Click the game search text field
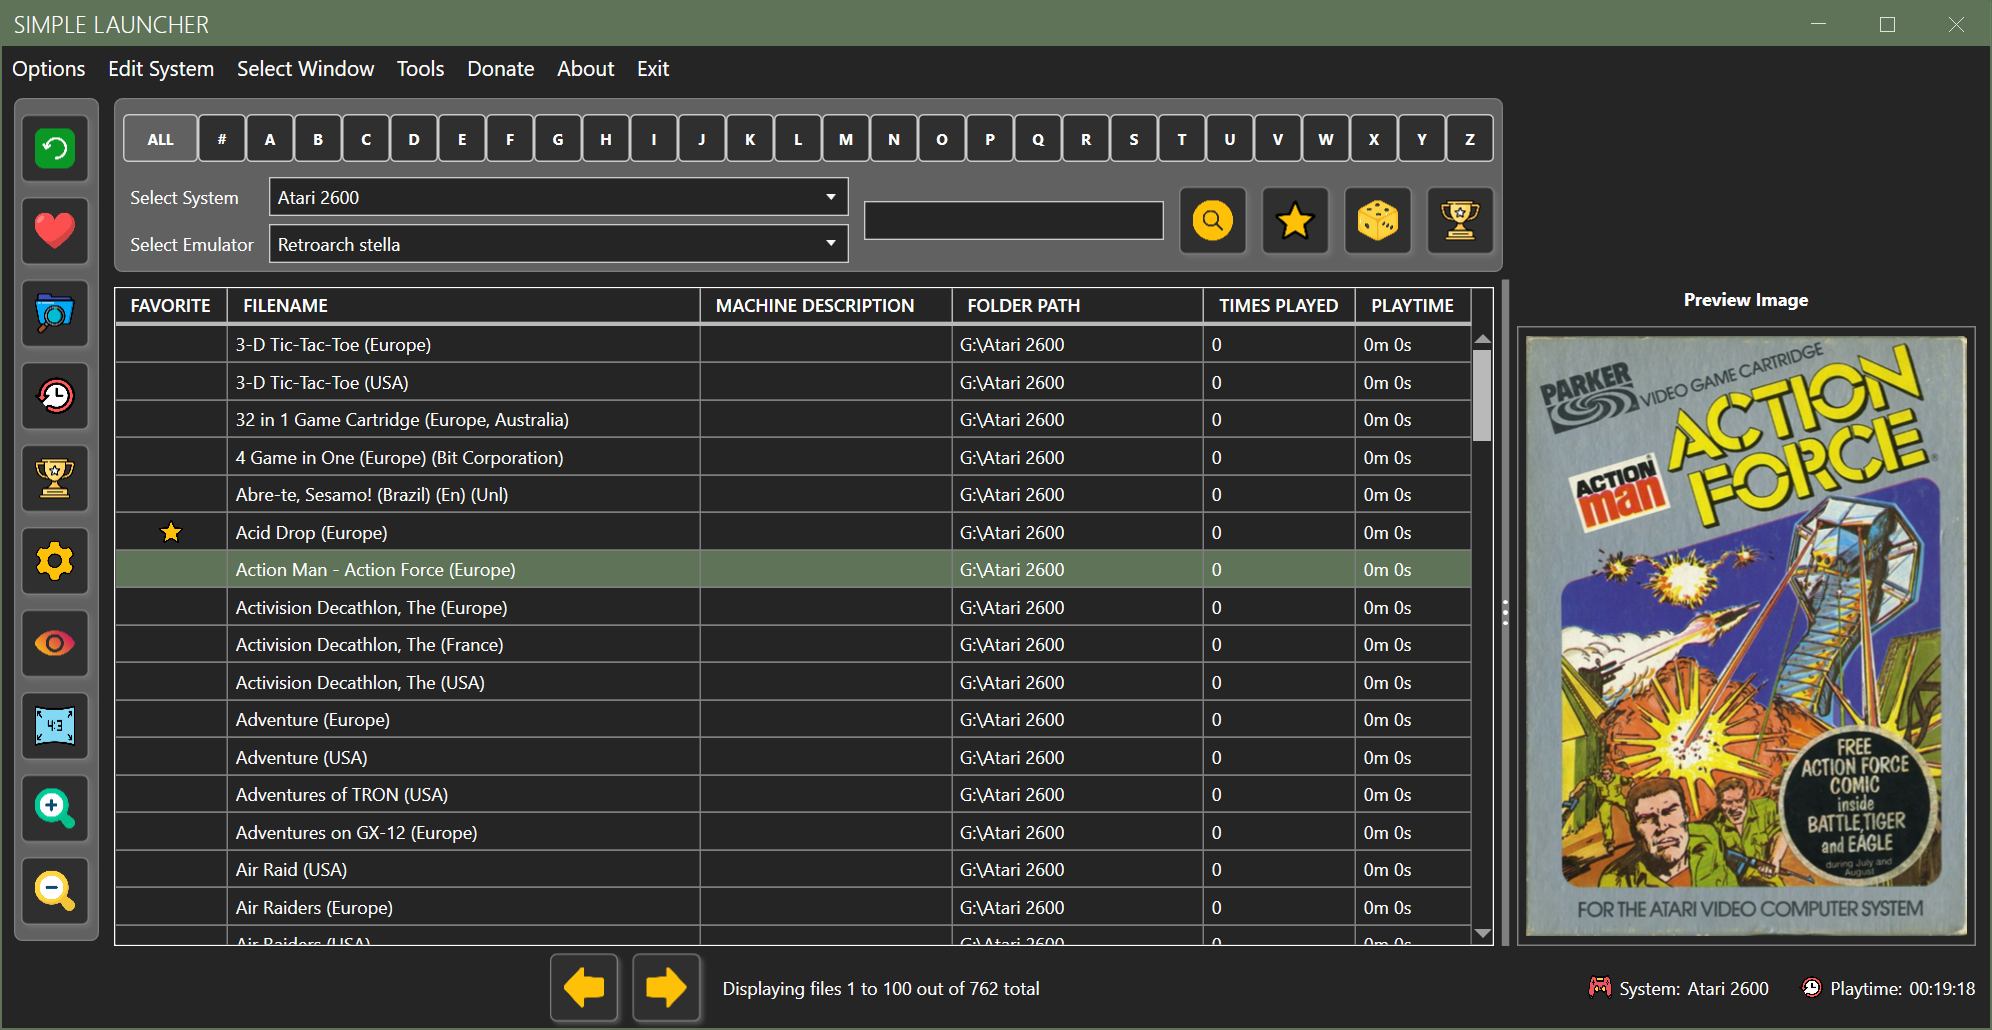This screenshot has width=1992, height=1030. 1014,220
